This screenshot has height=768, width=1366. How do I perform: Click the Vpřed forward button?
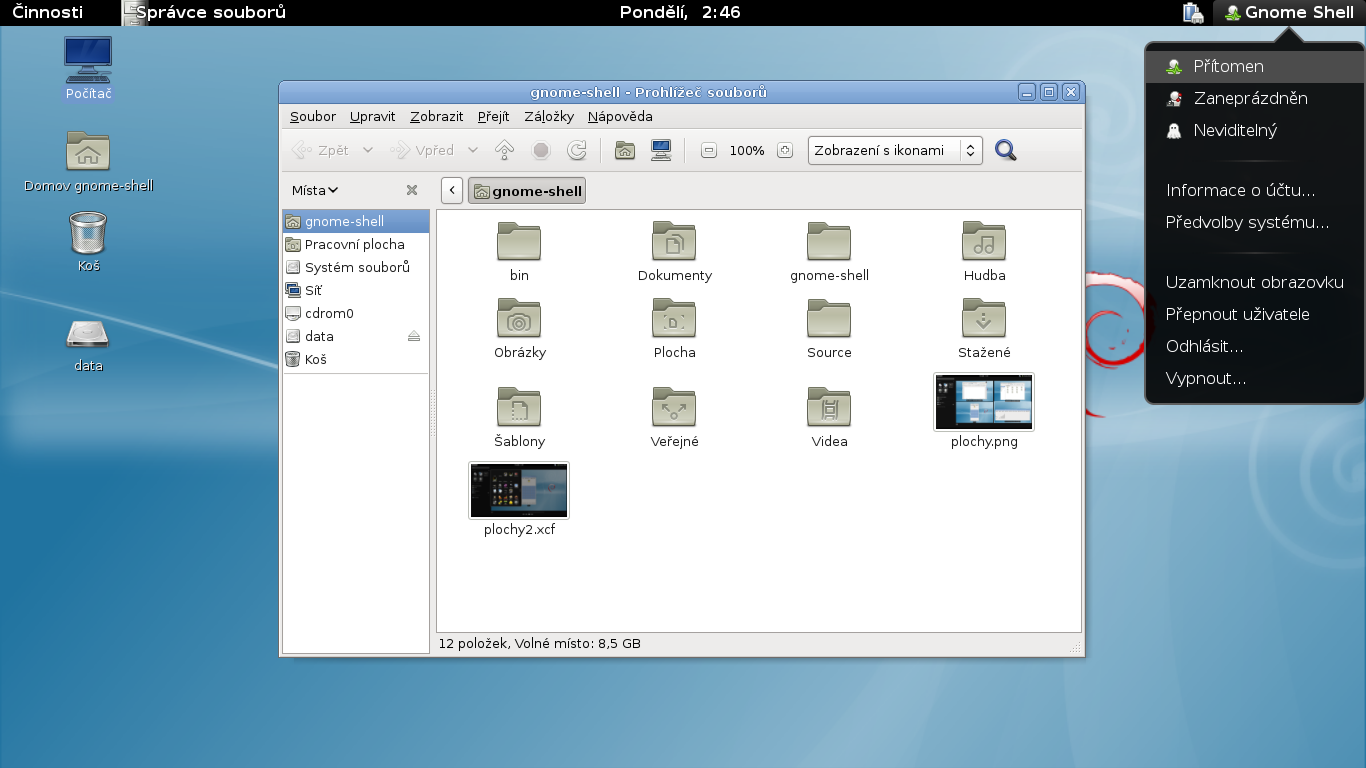pyautogui.click(x=421, y=150)
